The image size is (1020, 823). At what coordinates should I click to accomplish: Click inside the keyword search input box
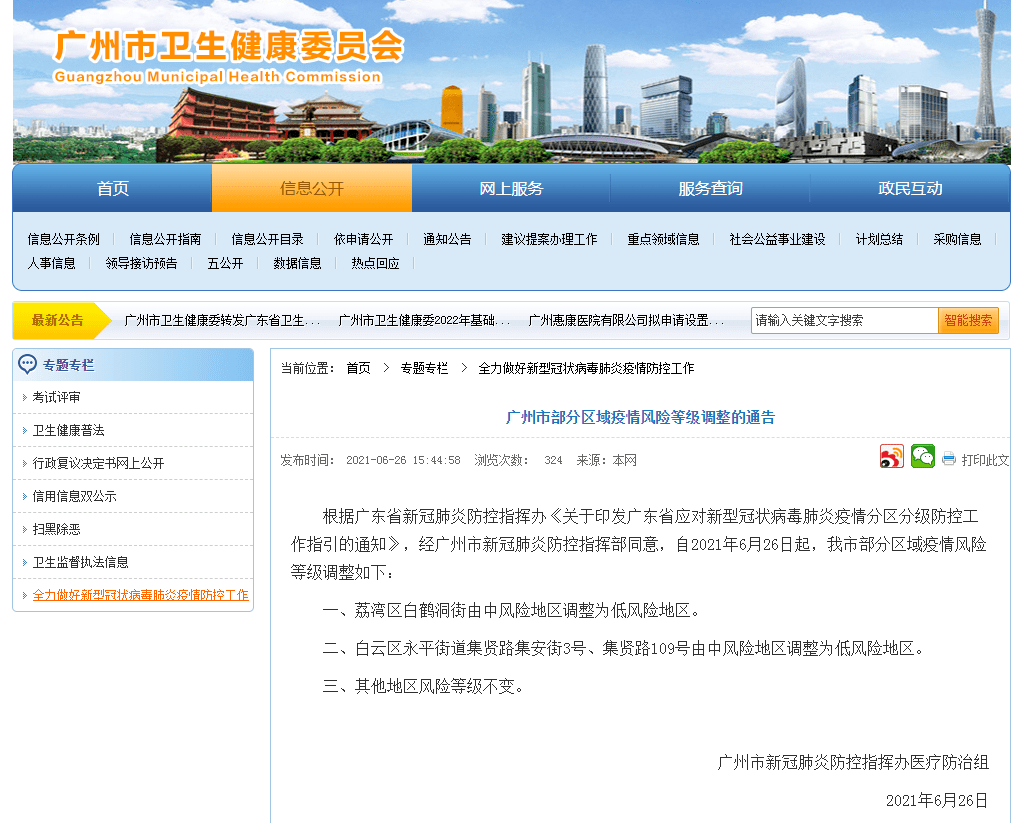click(845, 320)
